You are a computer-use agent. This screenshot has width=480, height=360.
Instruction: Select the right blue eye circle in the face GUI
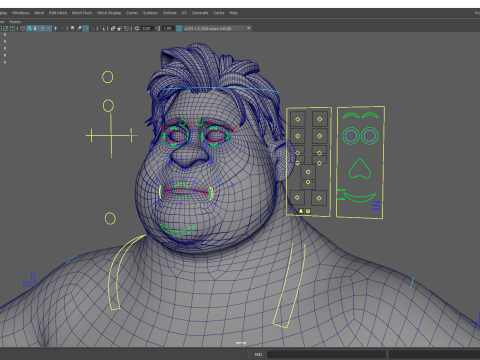coord(369,136)
